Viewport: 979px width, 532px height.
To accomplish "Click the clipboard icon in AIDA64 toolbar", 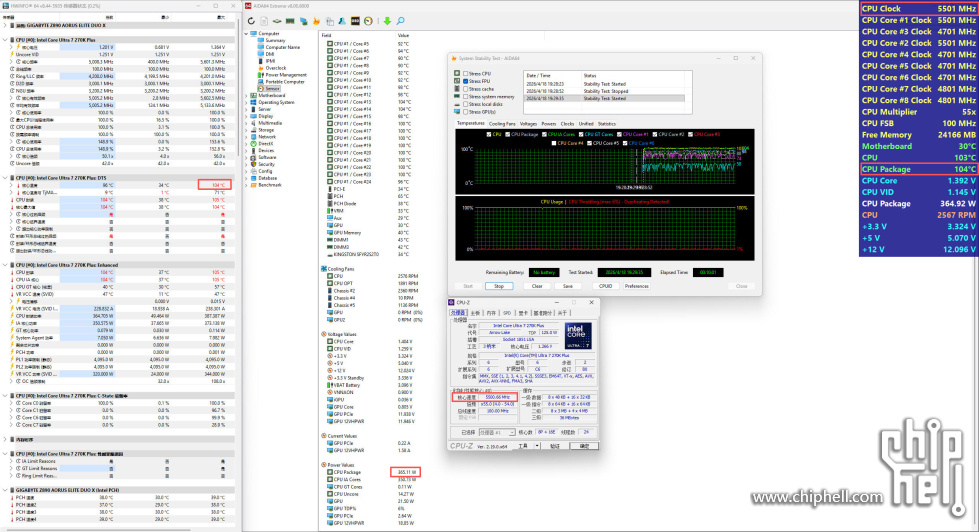I will 330,21.
